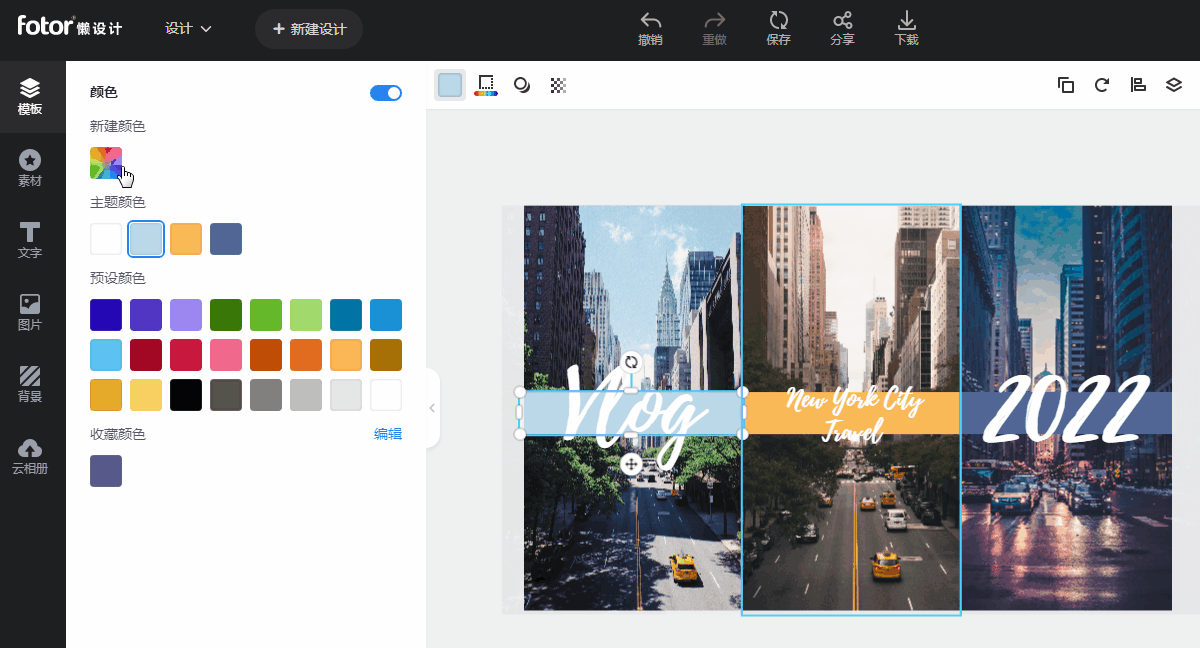Screen dimensions: 1200x648
Task: Select the New York City Travel text
Action: pyautogui.click(x=855, y=416)
